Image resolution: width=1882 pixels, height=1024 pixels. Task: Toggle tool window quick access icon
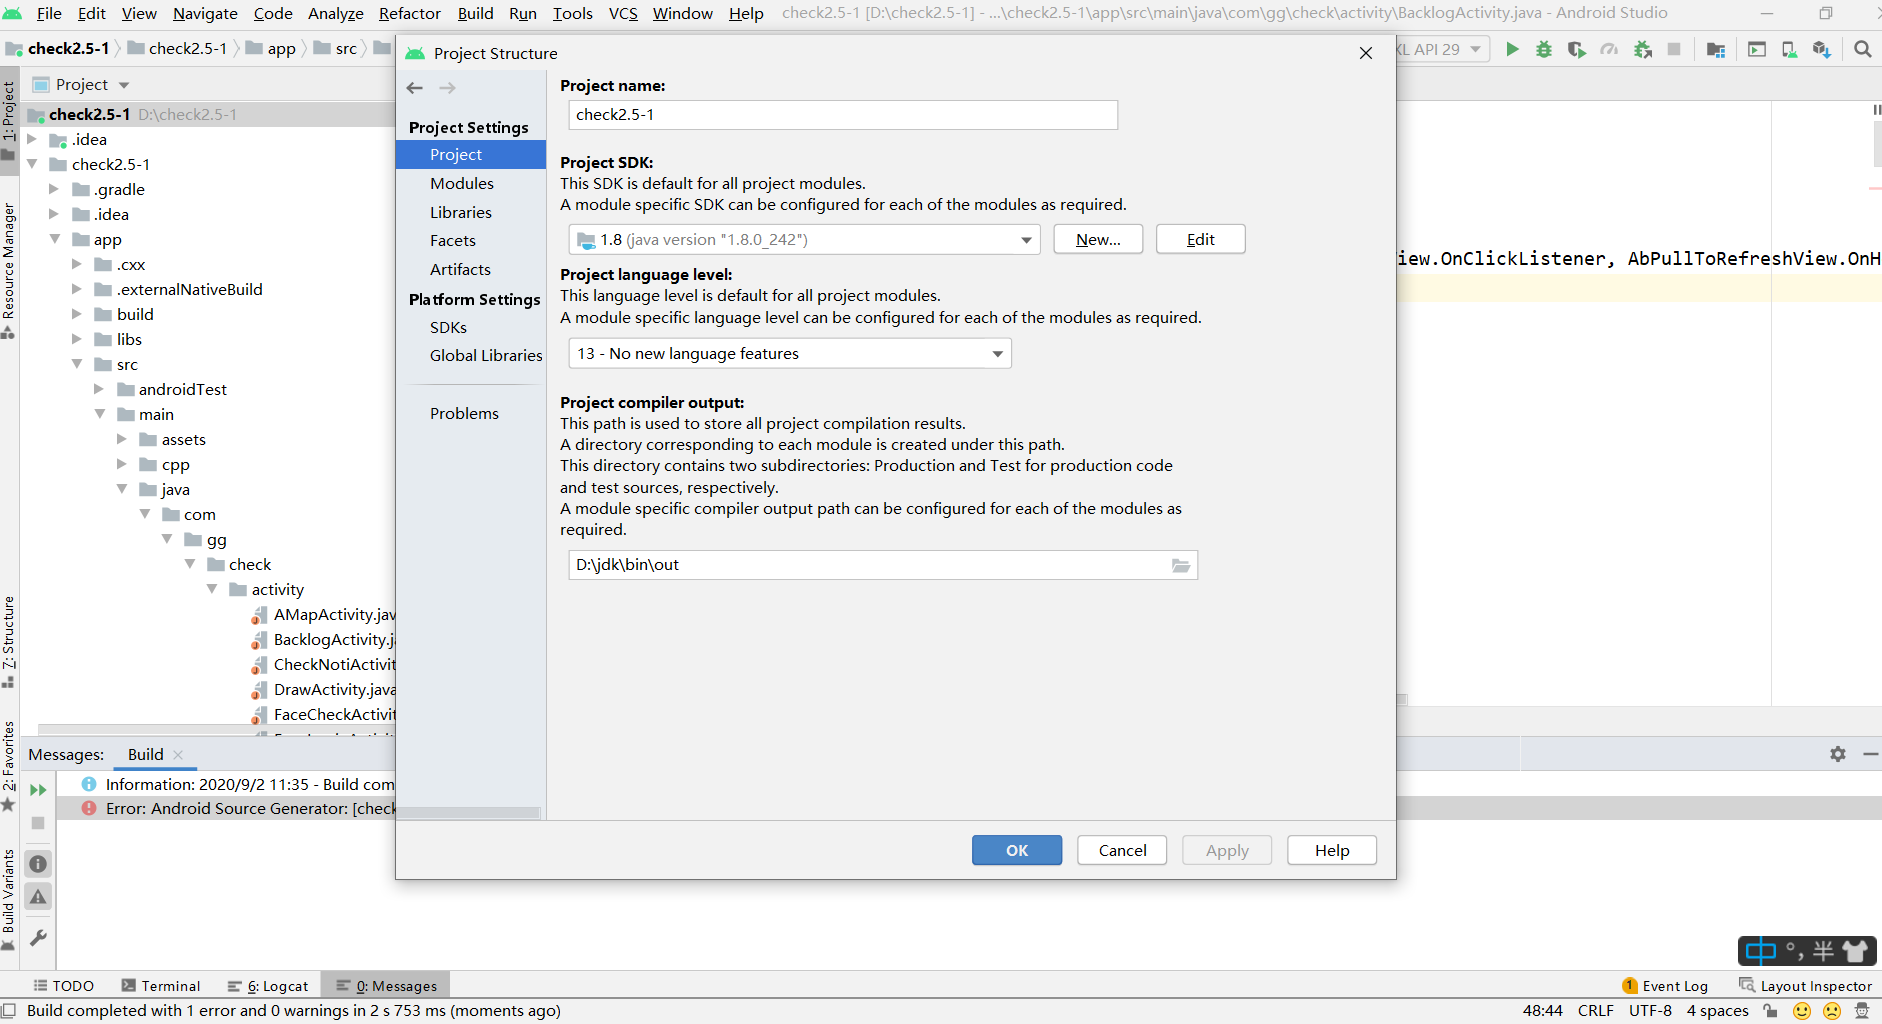pyautogui.click(x=9, y=1011)
